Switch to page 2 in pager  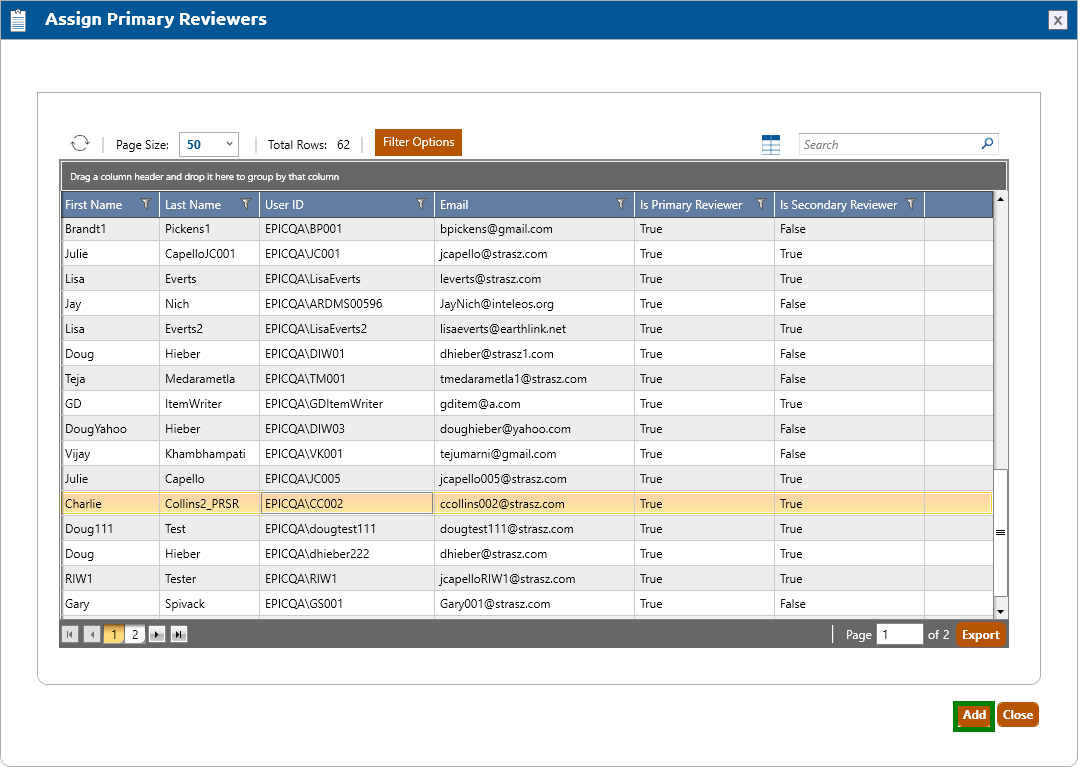pyautogui.click(x=135, y=634)
